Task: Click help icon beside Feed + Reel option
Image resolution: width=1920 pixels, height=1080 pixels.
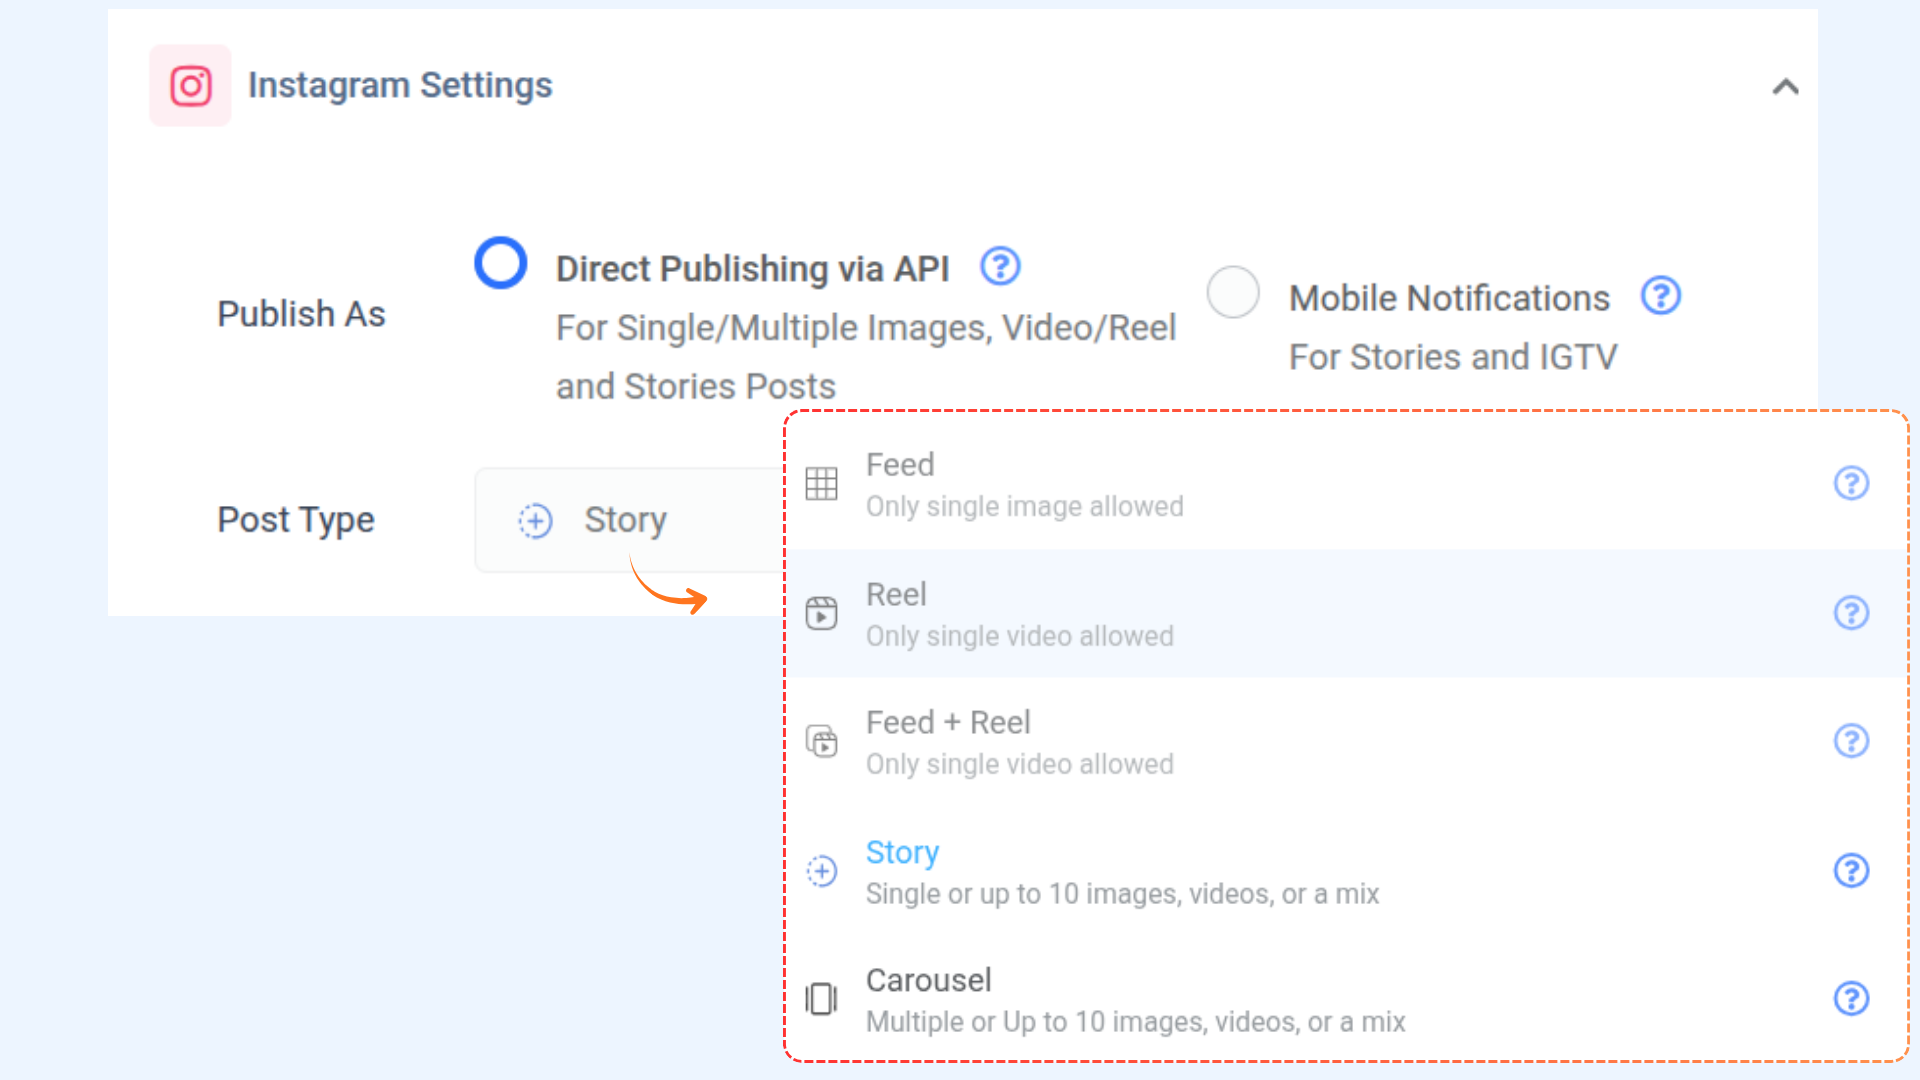Action: tap(1851, 741)
